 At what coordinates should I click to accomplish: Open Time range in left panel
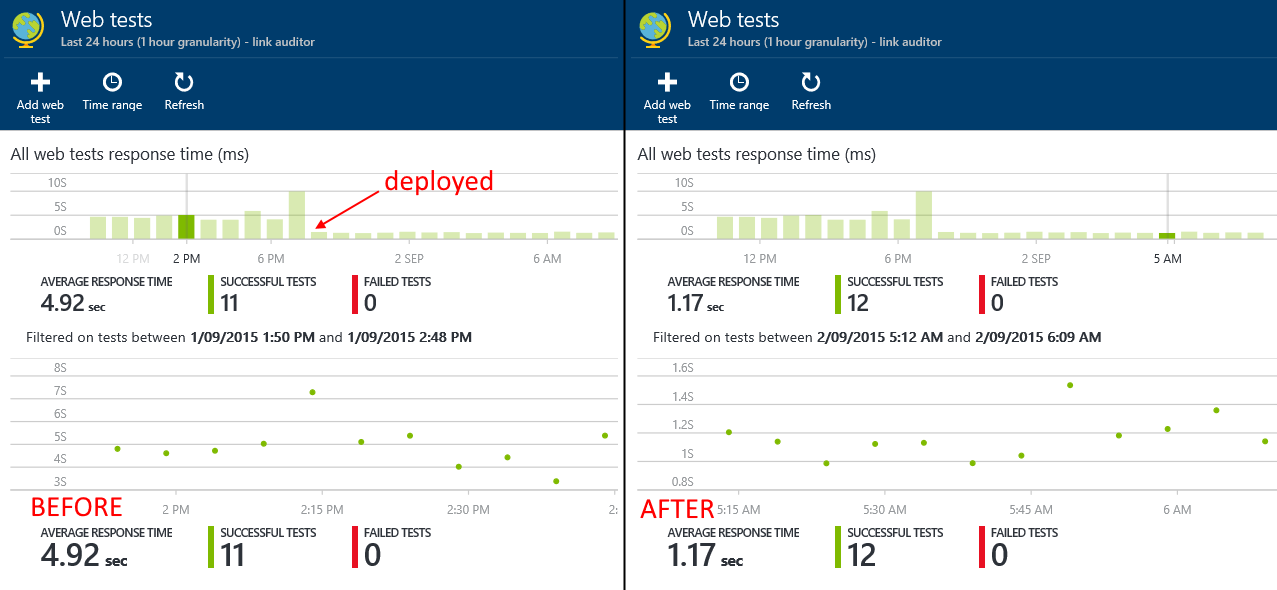112,91
